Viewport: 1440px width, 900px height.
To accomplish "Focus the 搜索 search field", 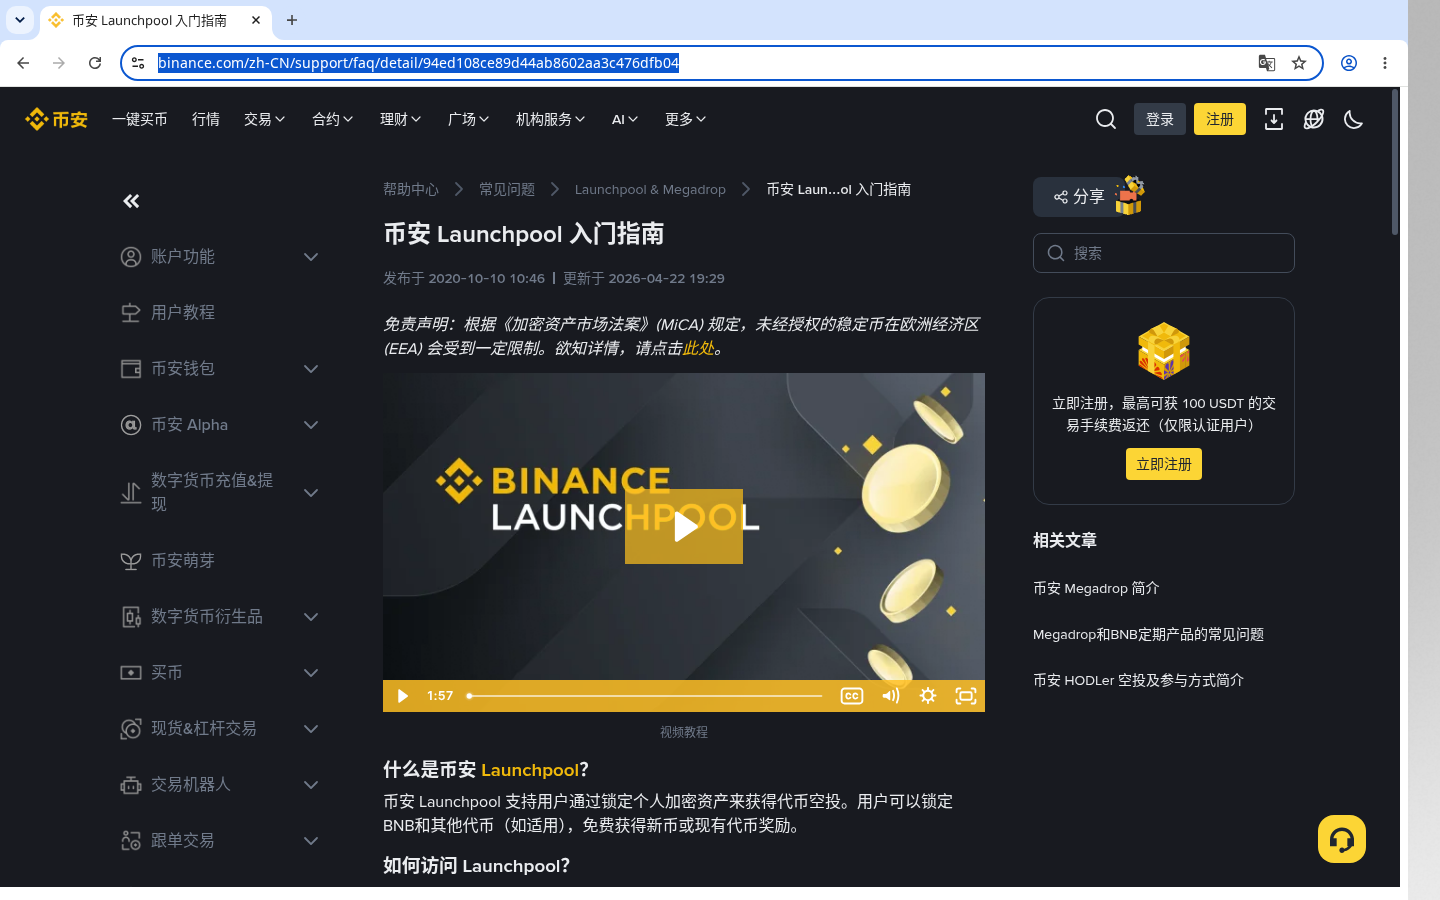I will point(1164,253).
